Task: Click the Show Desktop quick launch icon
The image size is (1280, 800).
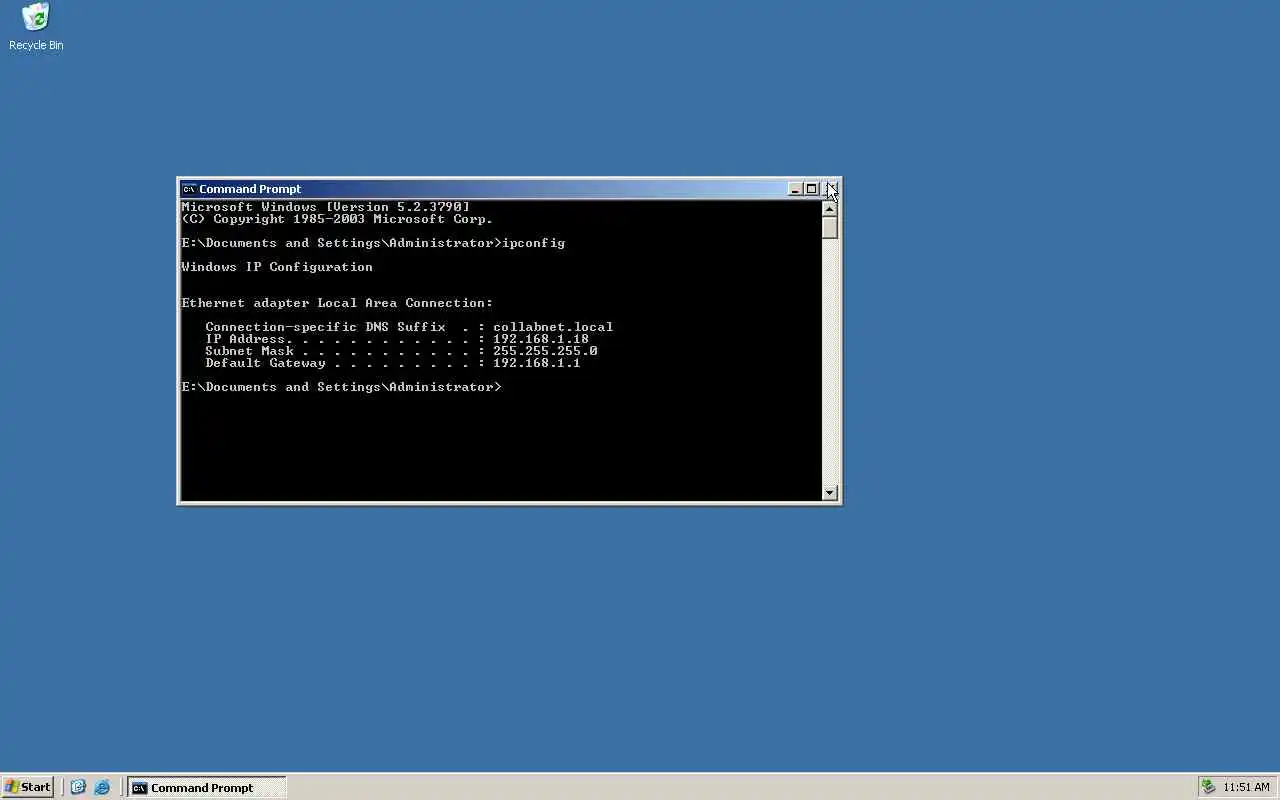Action: tap(78, 787)
